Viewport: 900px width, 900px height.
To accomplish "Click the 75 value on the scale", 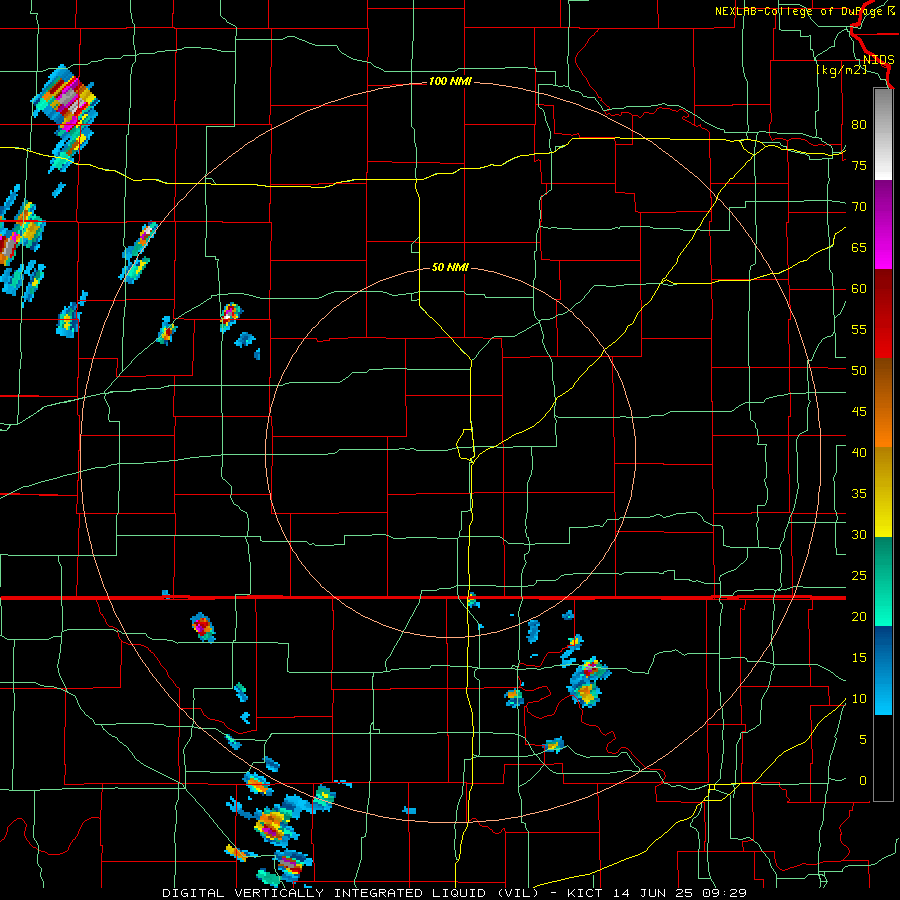I will pos(859,166).
